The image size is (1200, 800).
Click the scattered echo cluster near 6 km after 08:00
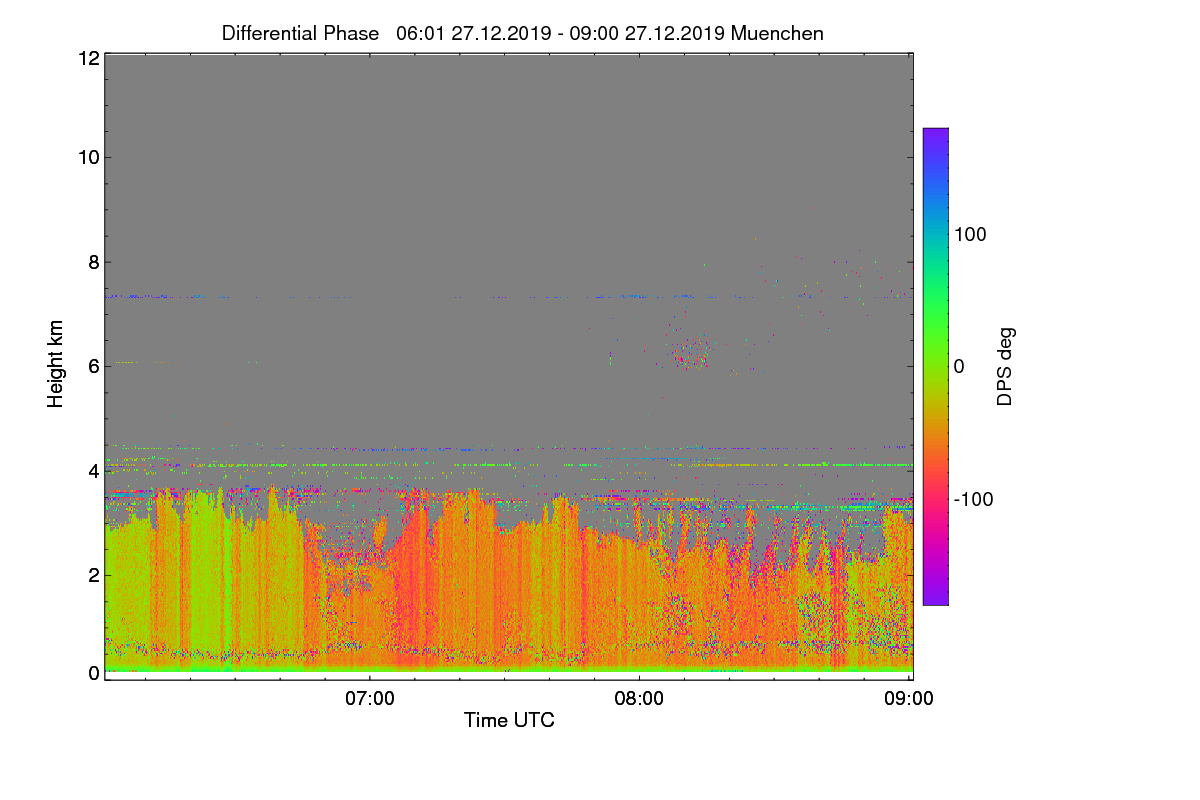tap(692, 350)
